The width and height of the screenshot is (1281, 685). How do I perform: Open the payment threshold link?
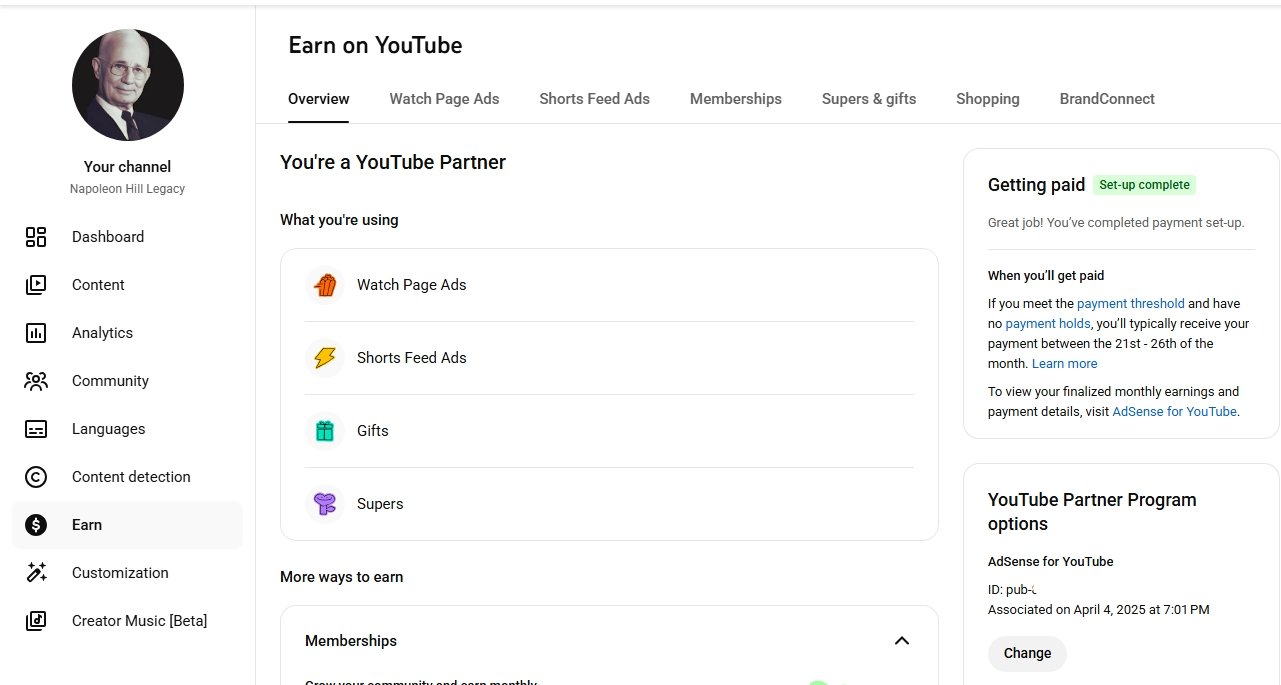(1130, 304)
